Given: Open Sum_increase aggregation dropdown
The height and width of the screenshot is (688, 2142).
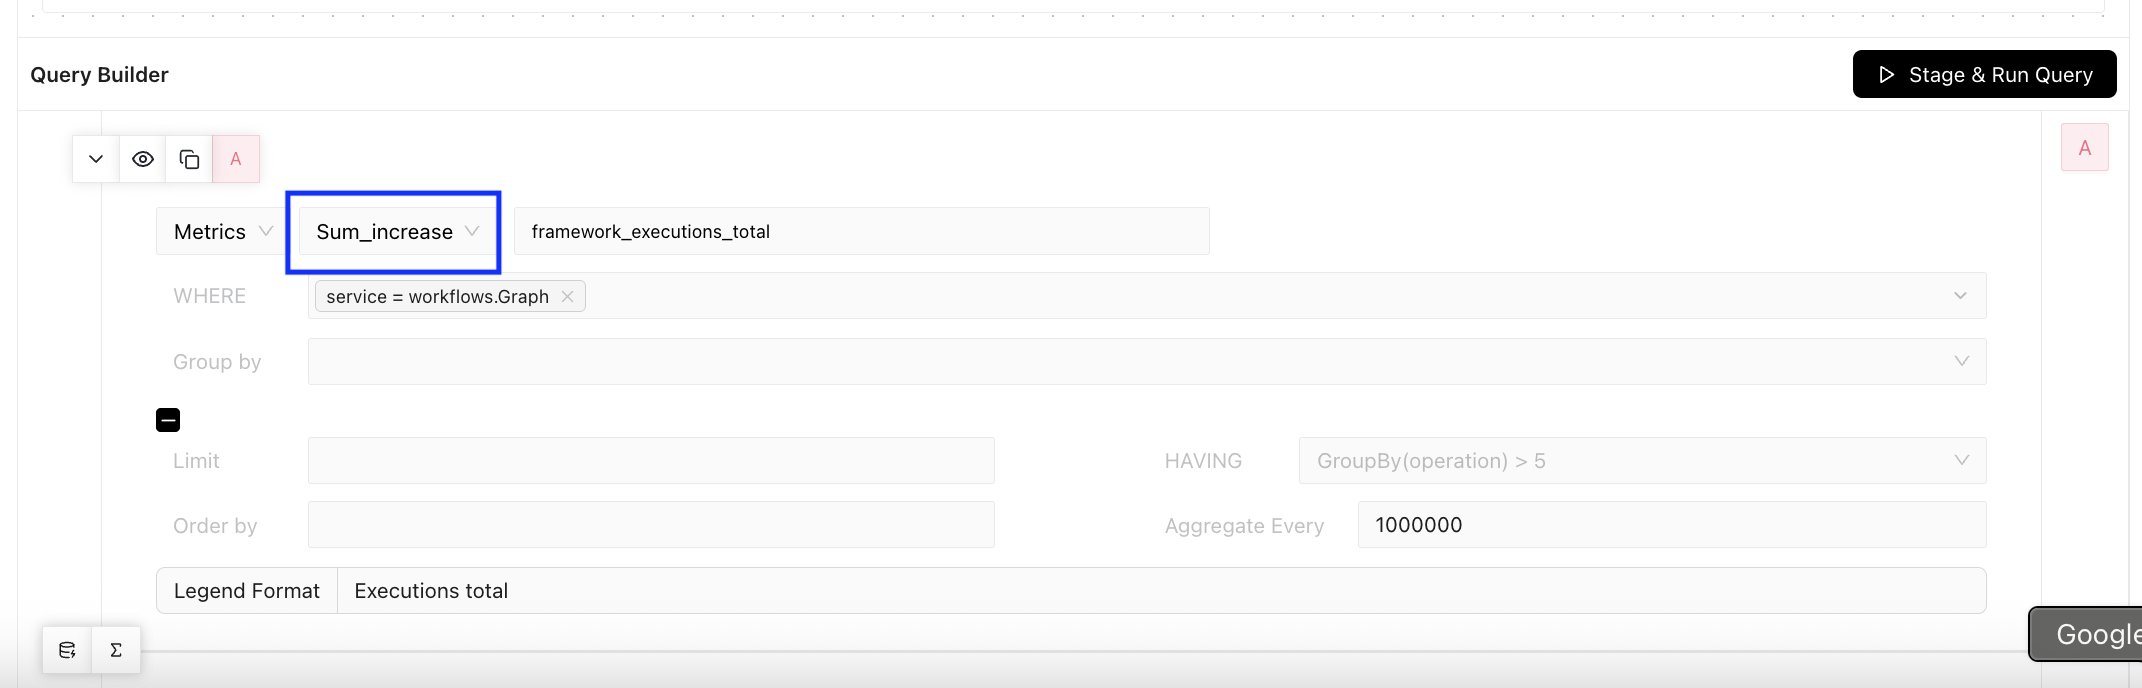Looking at the screenshot, I should [x=398, y=232].
